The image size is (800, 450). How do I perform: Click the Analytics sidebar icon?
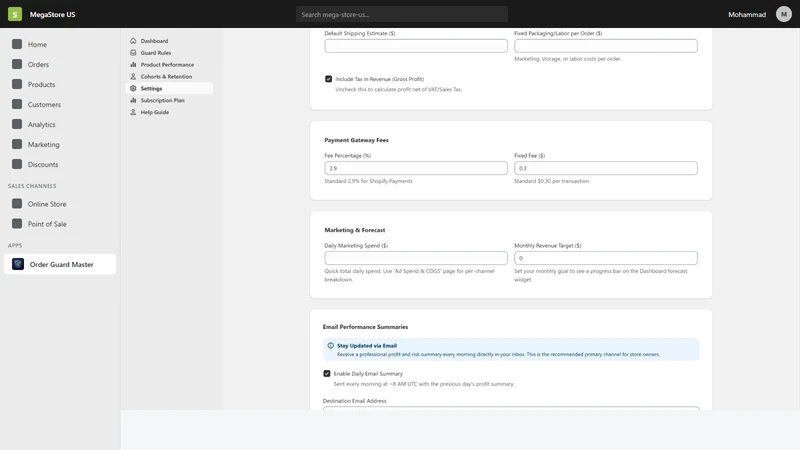click(x=17, y=124)
